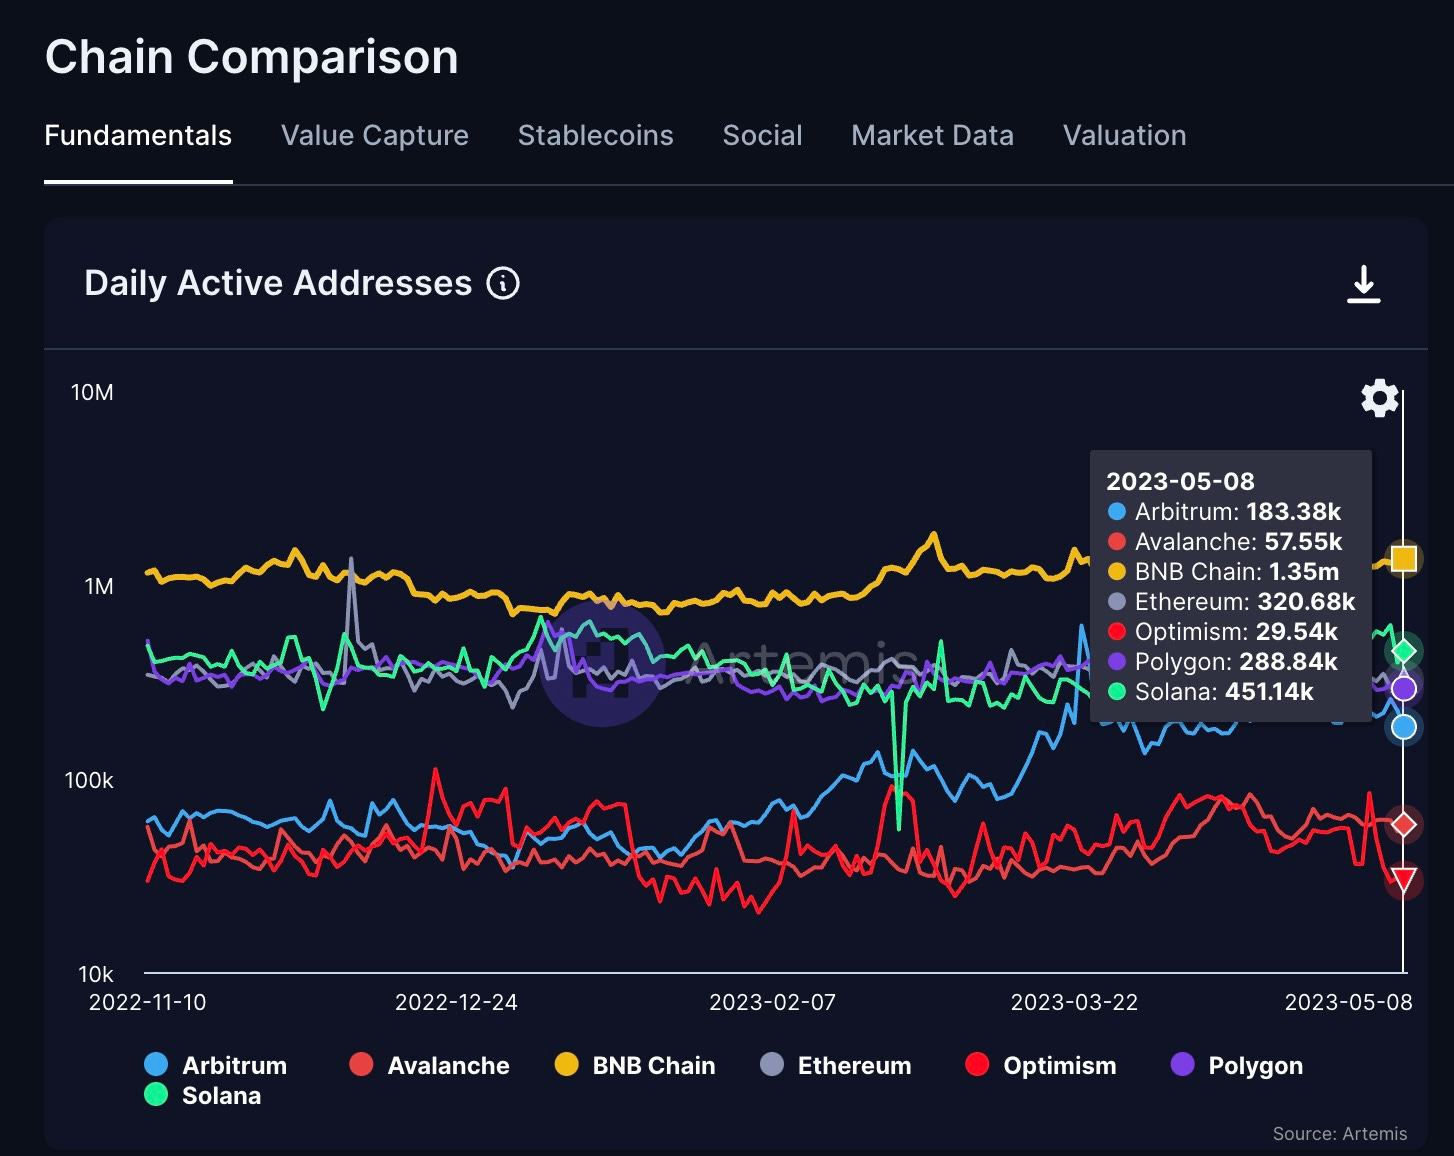Viewport: 1454px width, 1156px height.
Task: Click the 2023-03-22 x-axis label
Action: pos(1074,1002)
